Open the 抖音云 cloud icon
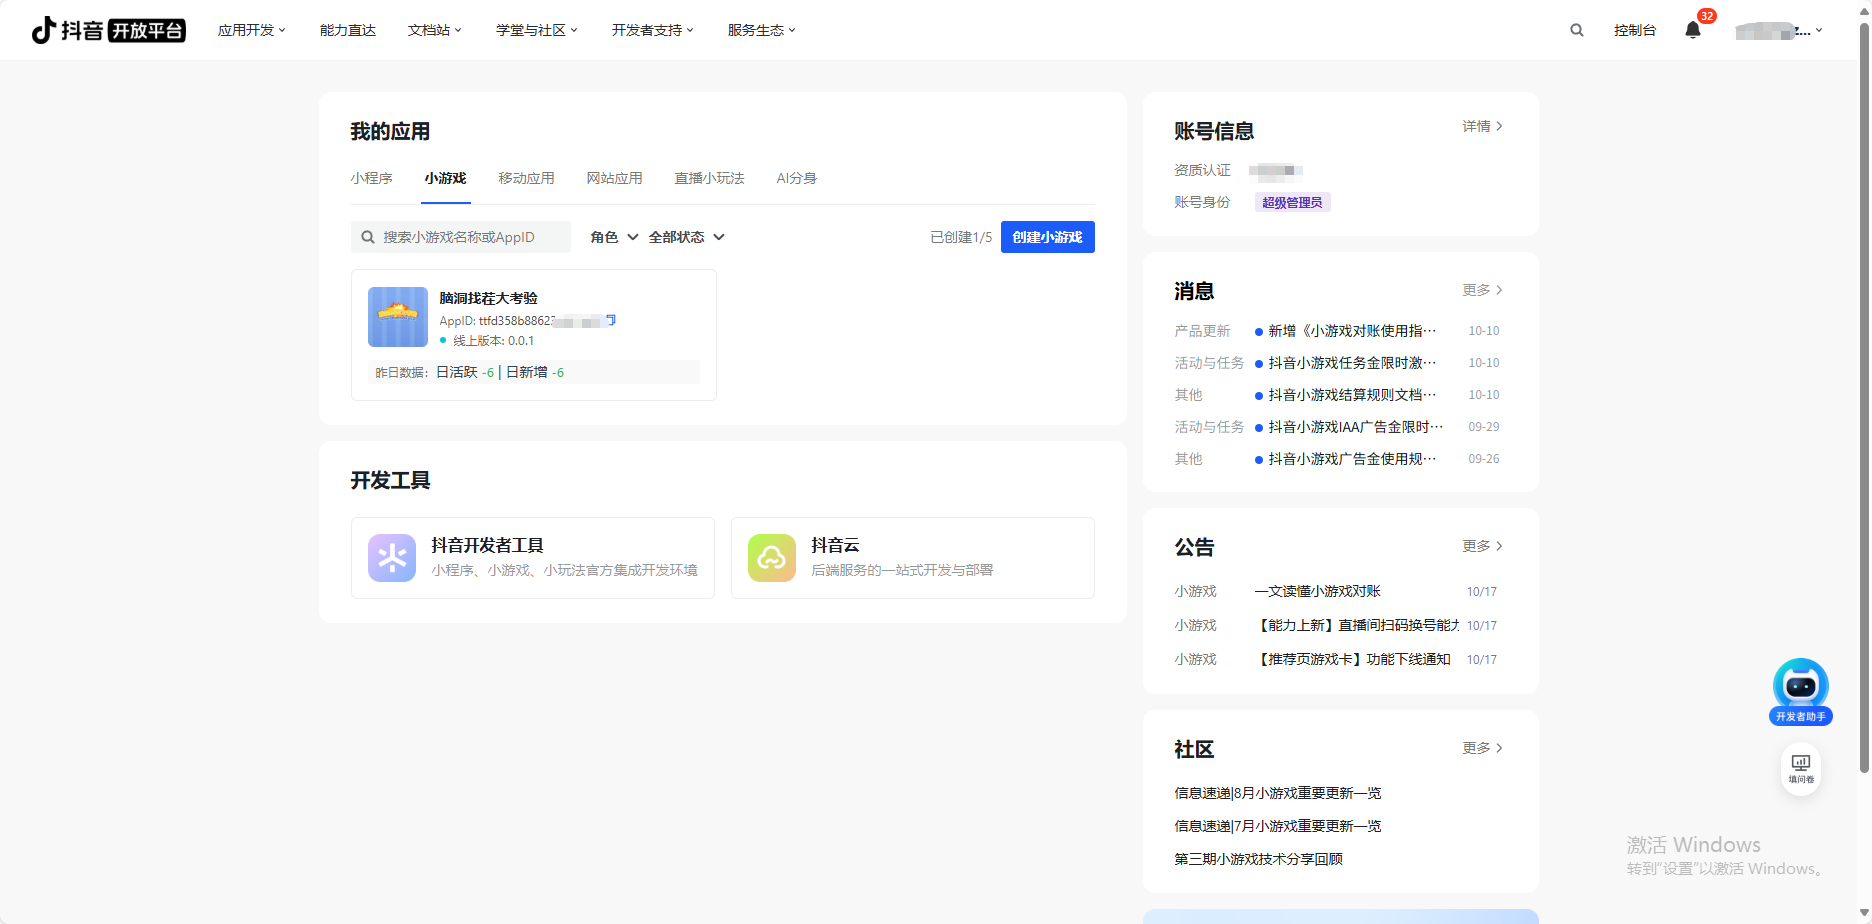This screenshot has height=924, width=1872. pos(772,558)
